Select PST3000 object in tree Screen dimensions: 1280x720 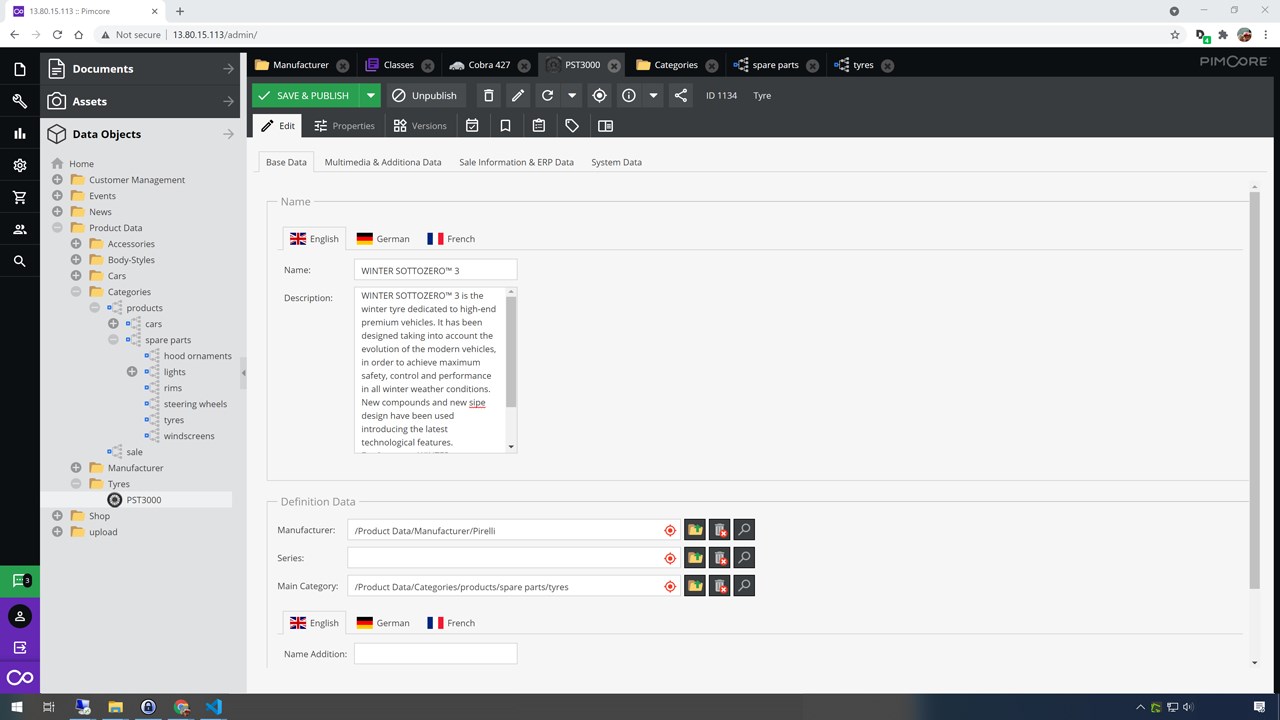click(143, 500)
